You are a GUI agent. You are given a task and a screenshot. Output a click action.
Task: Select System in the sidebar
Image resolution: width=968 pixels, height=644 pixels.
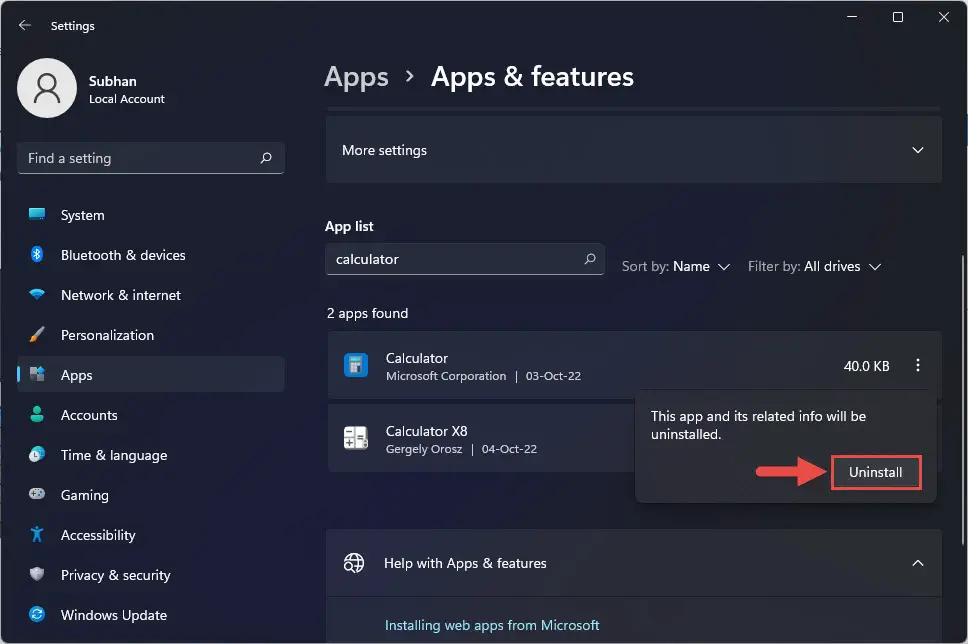(82, 215)
